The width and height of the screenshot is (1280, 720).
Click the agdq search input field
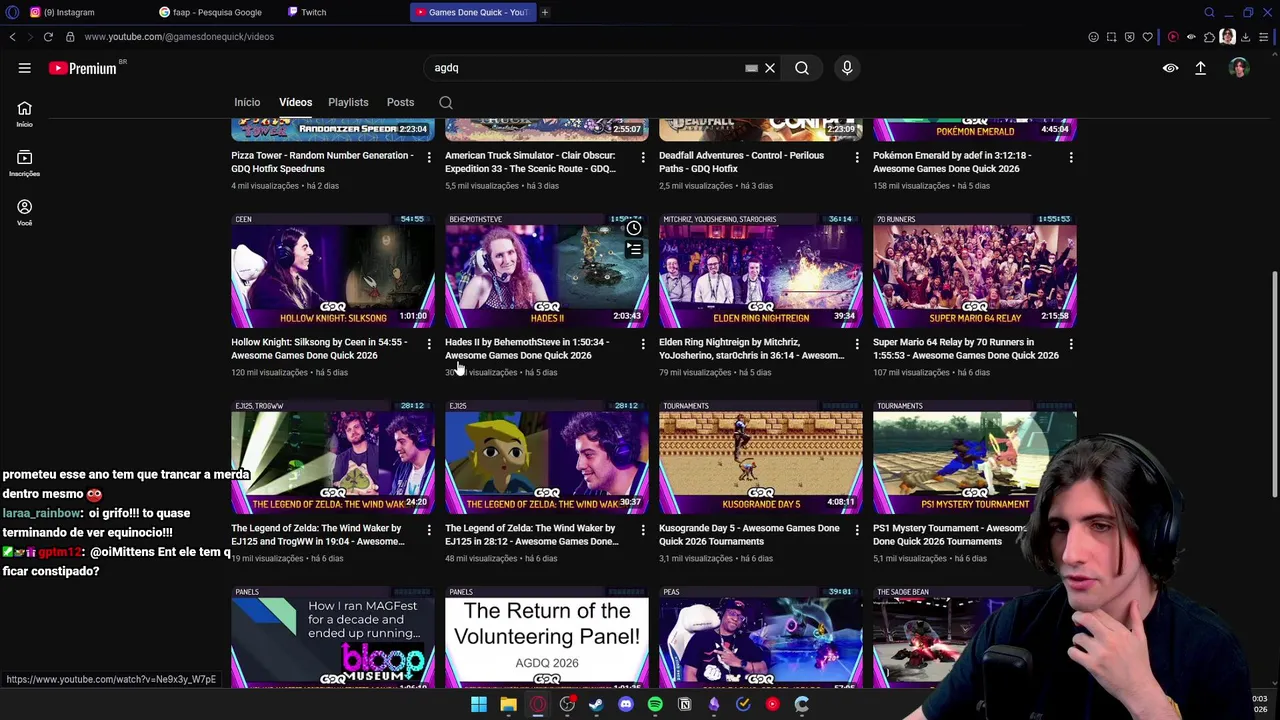[585, 68]
